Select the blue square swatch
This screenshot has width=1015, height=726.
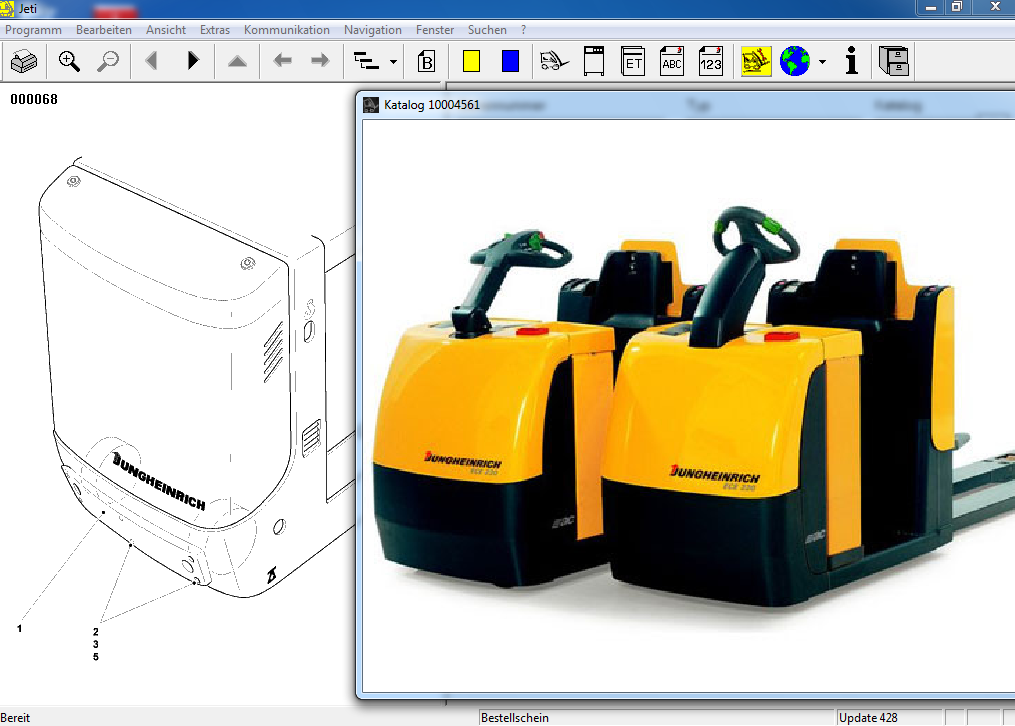tap(510, 62)
